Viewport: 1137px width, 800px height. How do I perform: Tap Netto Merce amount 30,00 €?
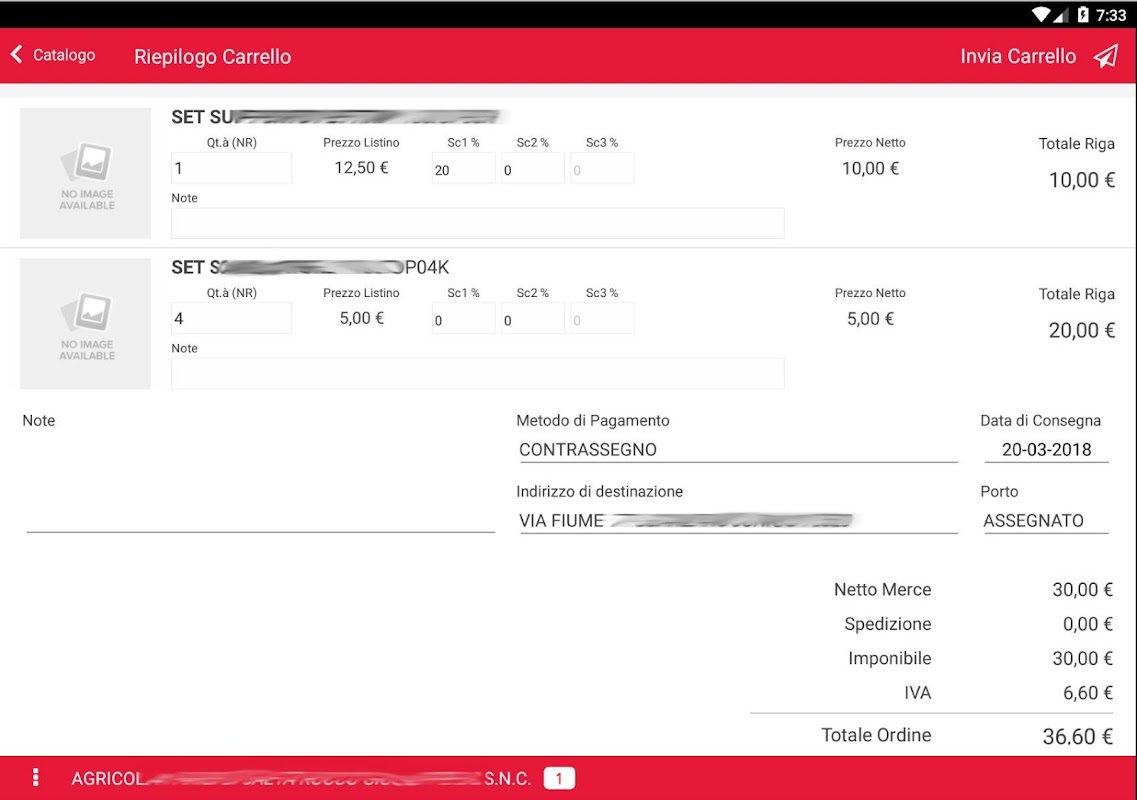pyautogui.click(x=1082, y=590)
